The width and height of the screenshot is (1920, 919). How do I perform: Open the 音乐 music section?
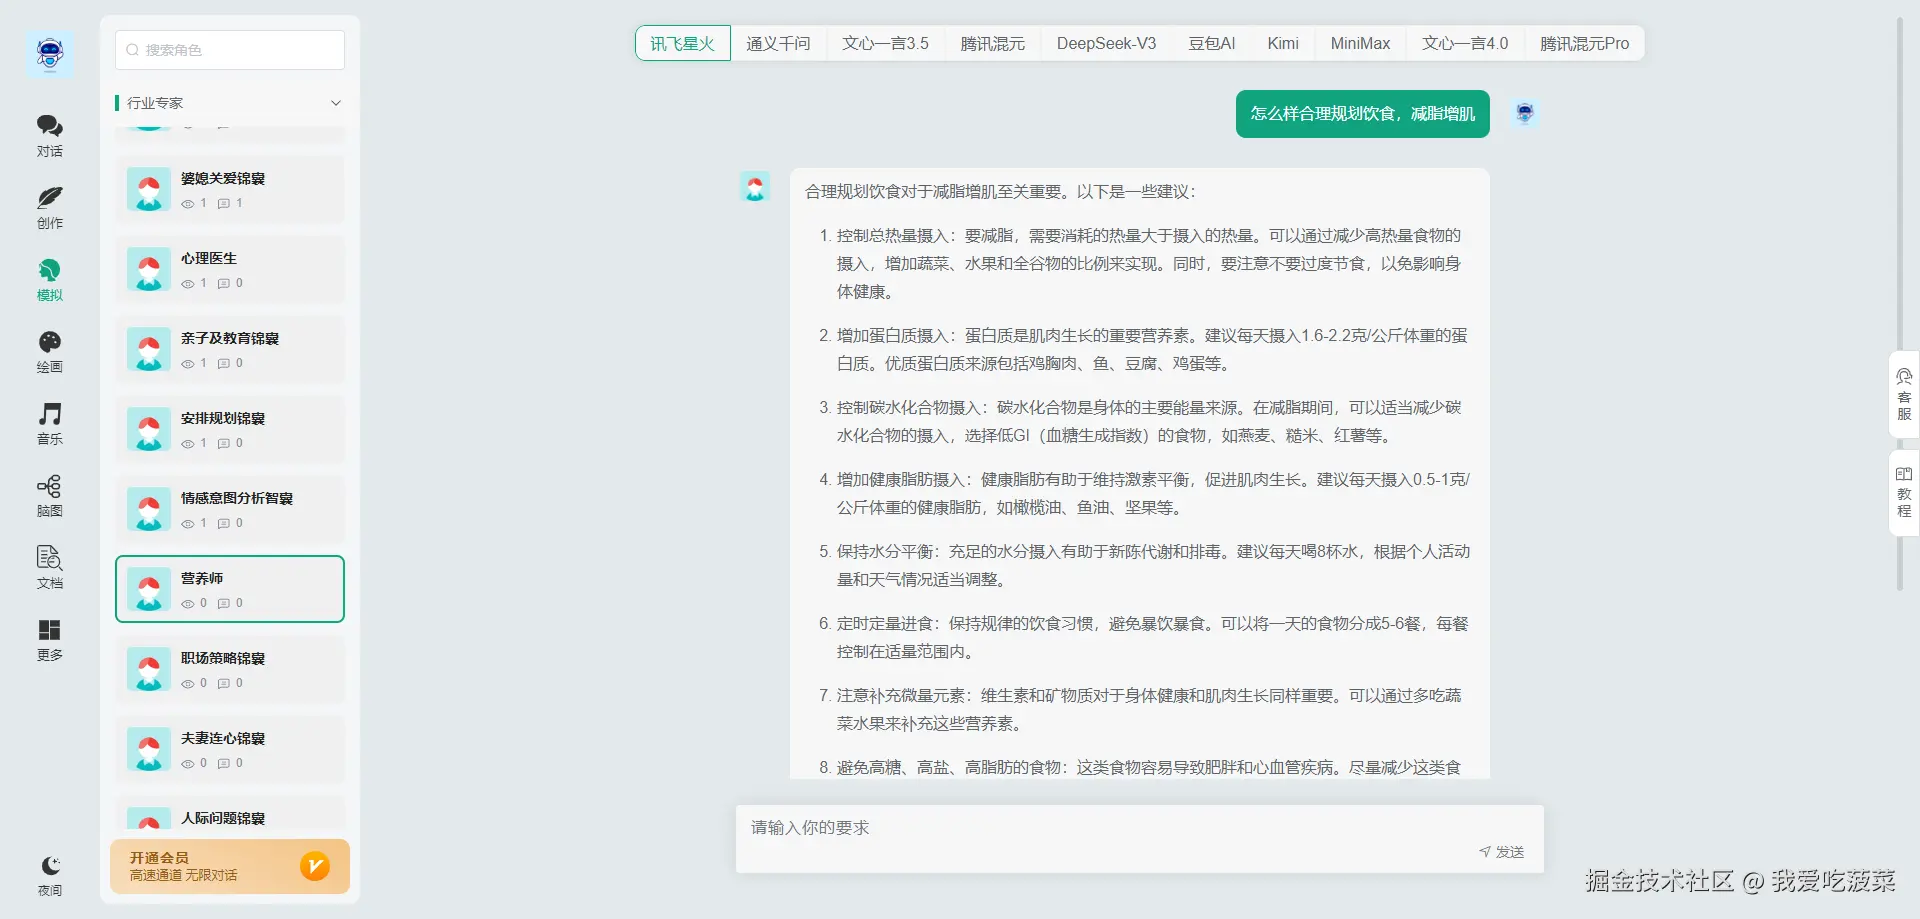(x=50, y=424)
